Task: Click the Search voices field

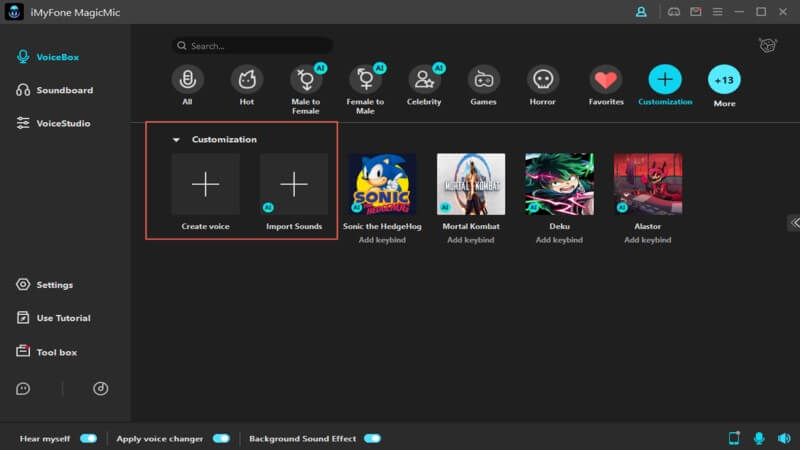Action: pyautogui.click(x=253, y=46)
